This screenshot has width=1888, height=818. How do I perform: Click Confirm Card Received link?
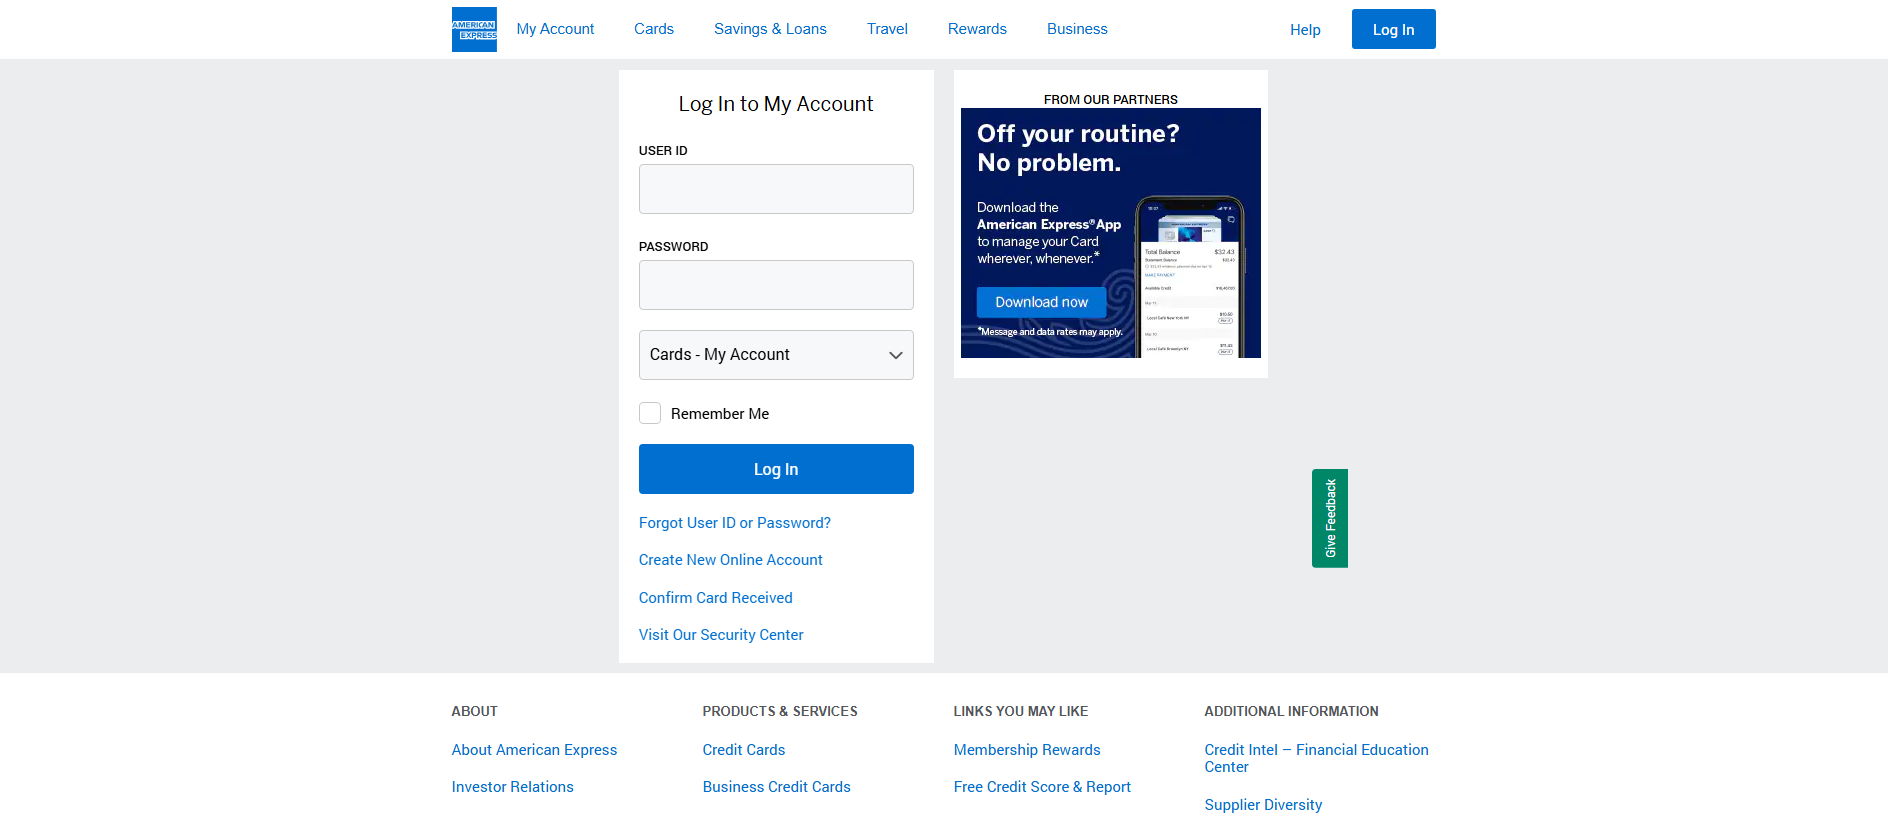tap(716, 598)
